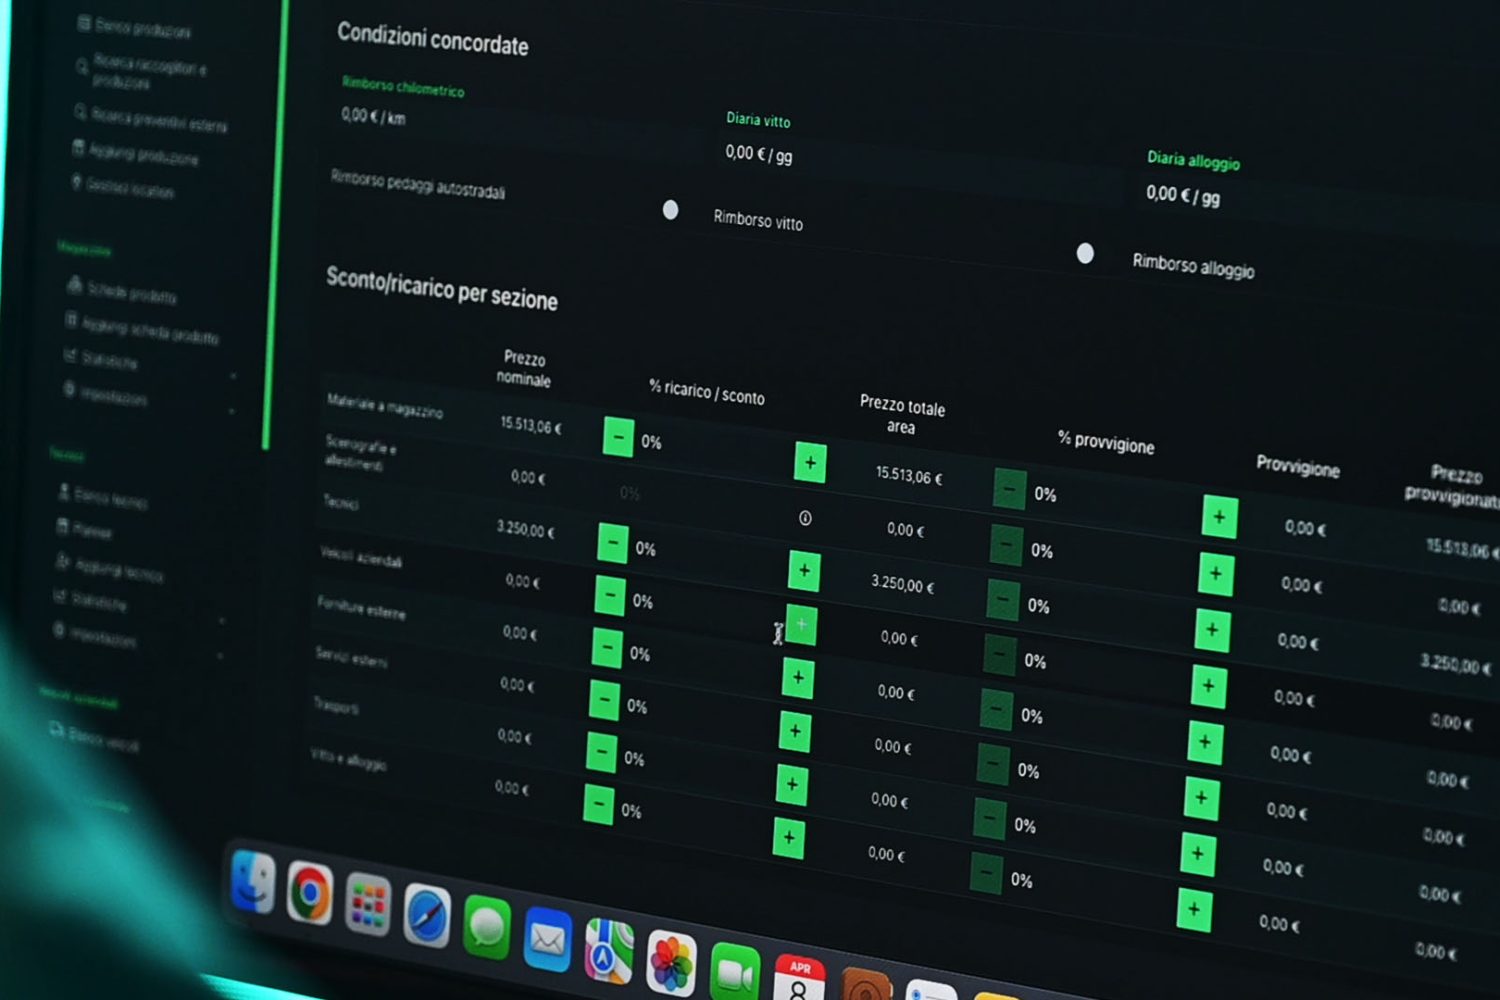Open Impostazioni under Tecnici section
Viewport: 1500px width, 1000px height.
tap(95, 636)
